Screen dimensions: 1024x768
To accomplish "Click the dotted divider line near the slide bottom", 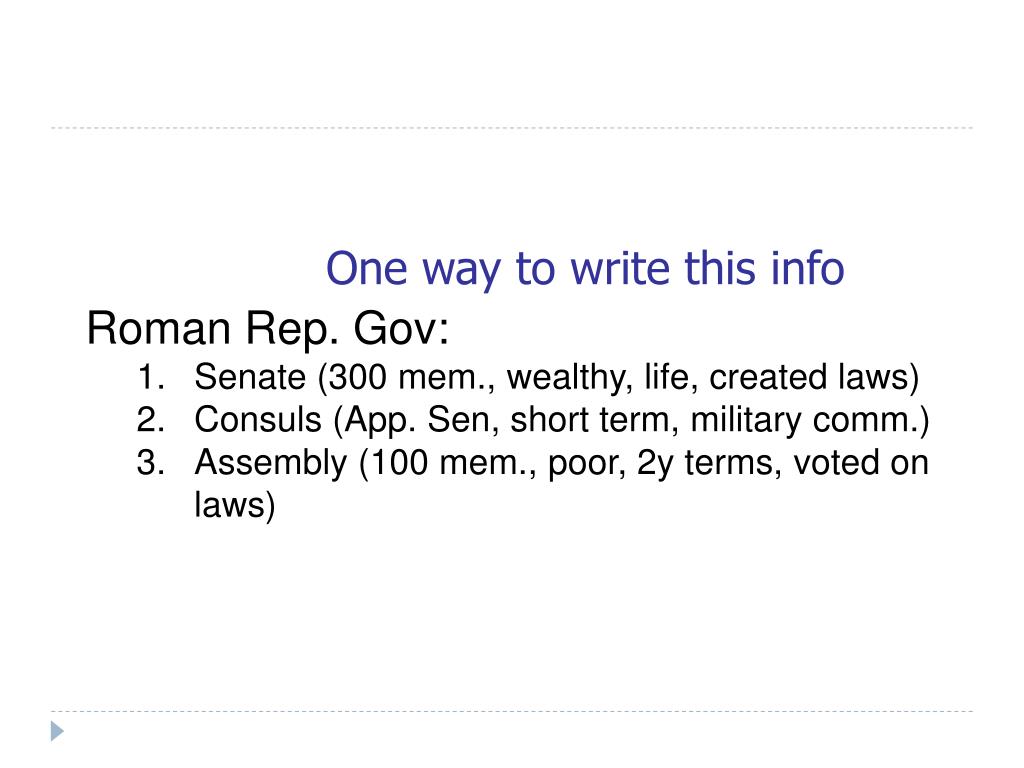I will [512, 711].
